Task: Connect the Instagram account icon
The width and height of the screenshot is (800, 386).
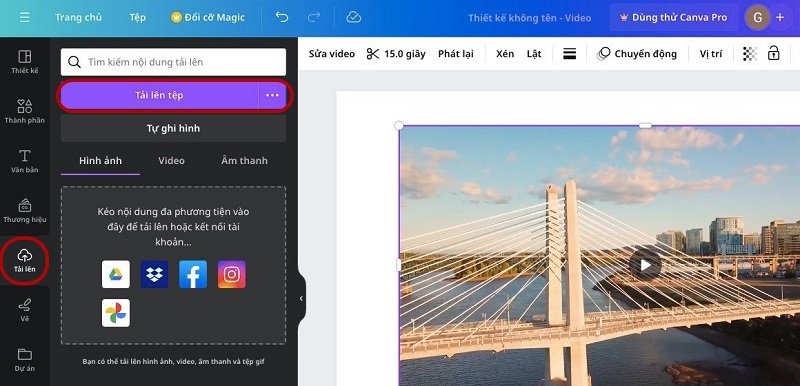Action: coord(232,274)
